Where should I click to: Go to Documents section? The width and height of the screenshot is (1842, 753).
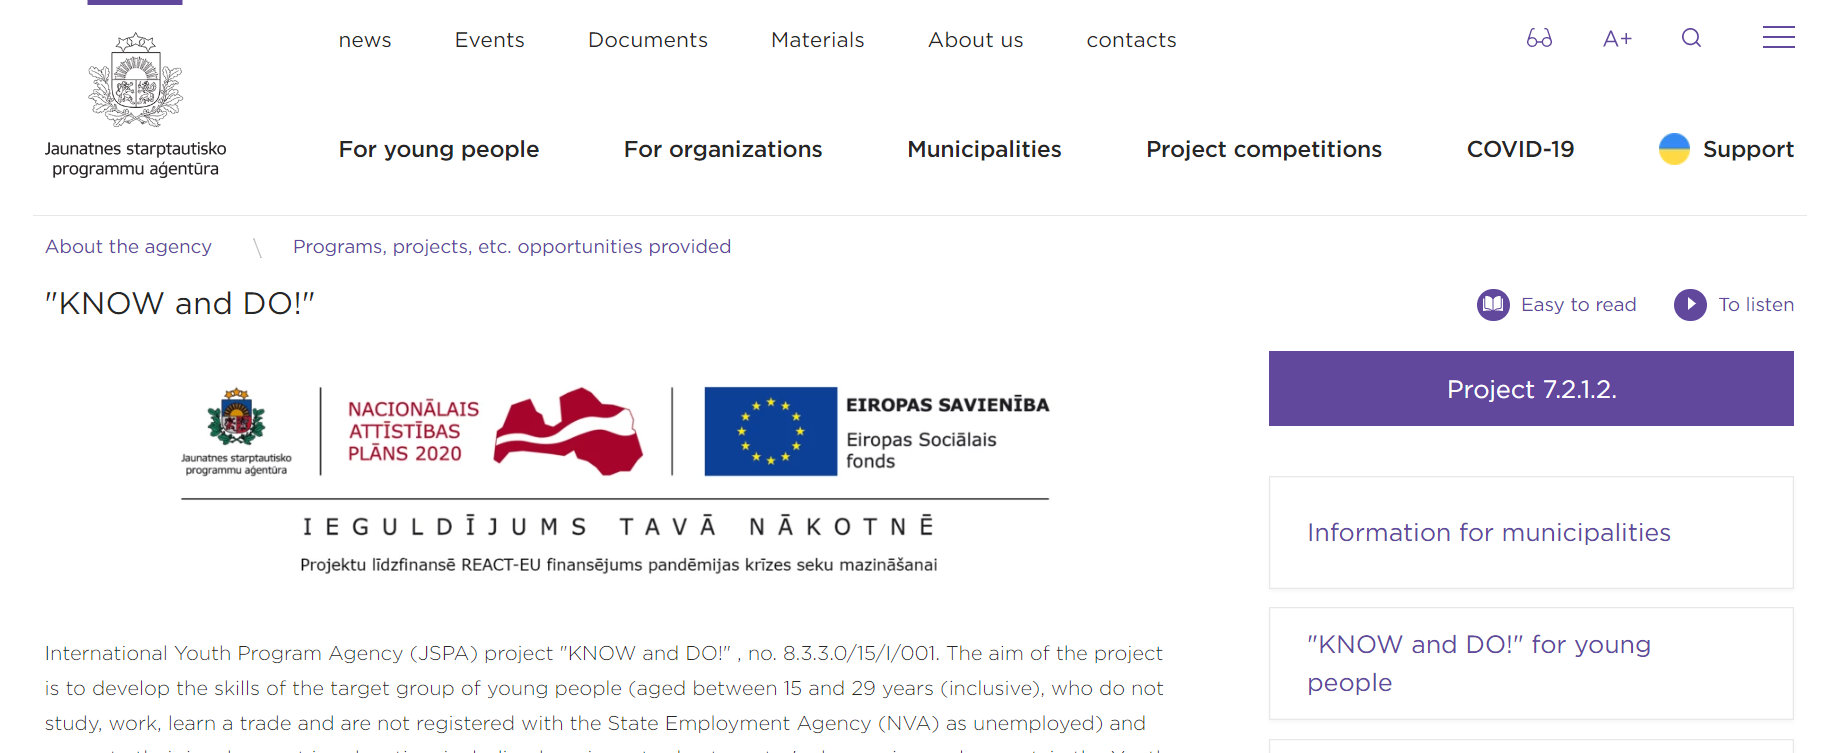(x=648, y=40)
